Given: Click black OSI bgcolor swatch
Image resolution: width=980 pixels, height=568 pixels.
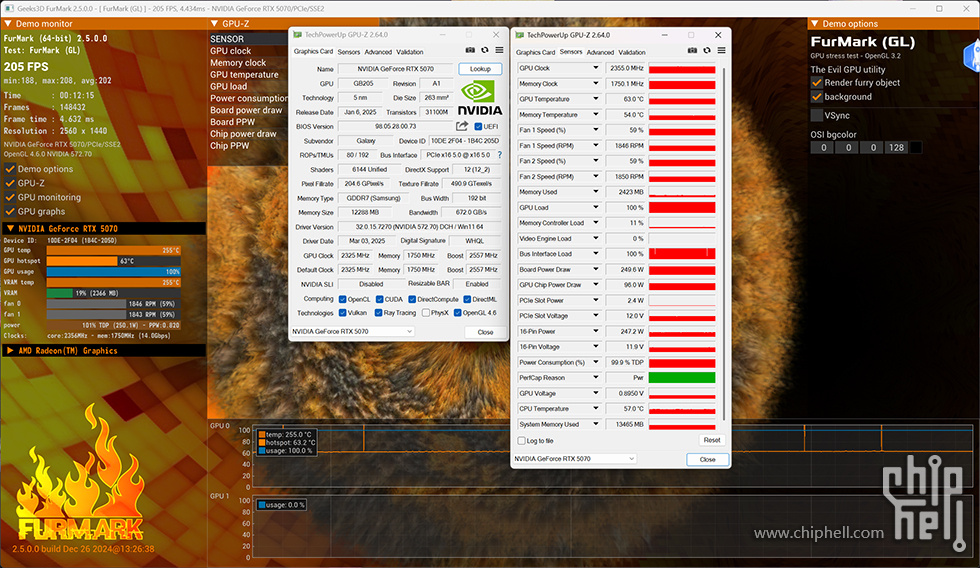Looking at the screenshot, I should click(916, 147).
